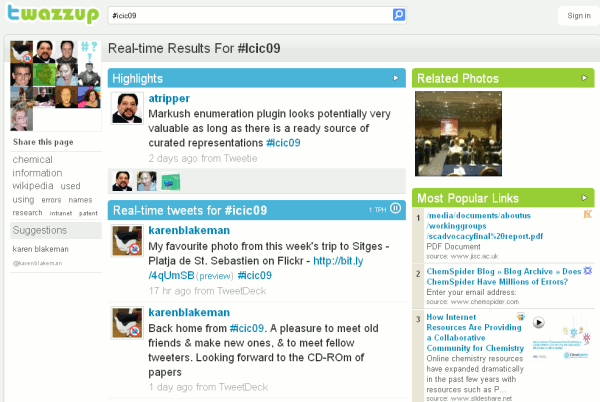The width and height of the screenshot is (600, 402).
Task: Open karenblakeman avatar on first tweet
Action: [x=127, y=241]
